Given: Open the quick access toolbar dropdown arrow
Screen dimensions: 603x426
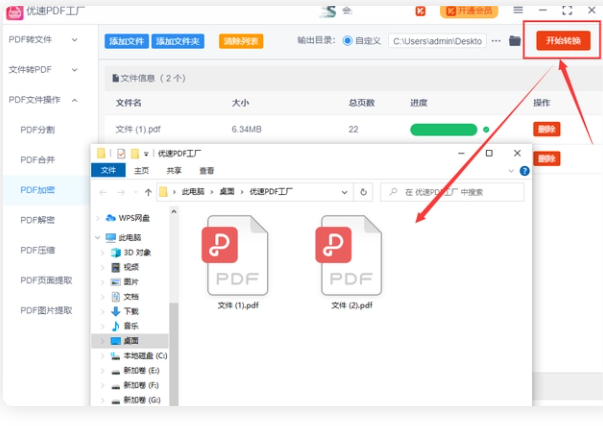Looking at the screenshot, I should click(x=146, y=154).
